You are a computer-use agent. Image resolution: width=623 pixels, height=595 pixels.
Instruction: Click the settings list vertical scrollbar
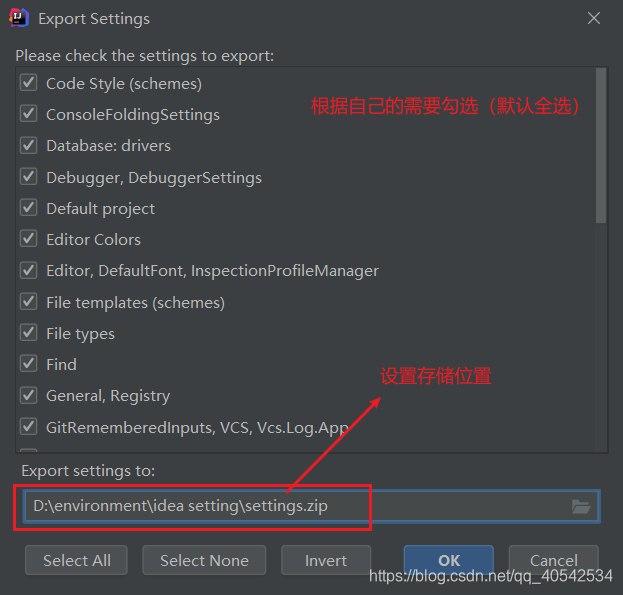(601, 146)
